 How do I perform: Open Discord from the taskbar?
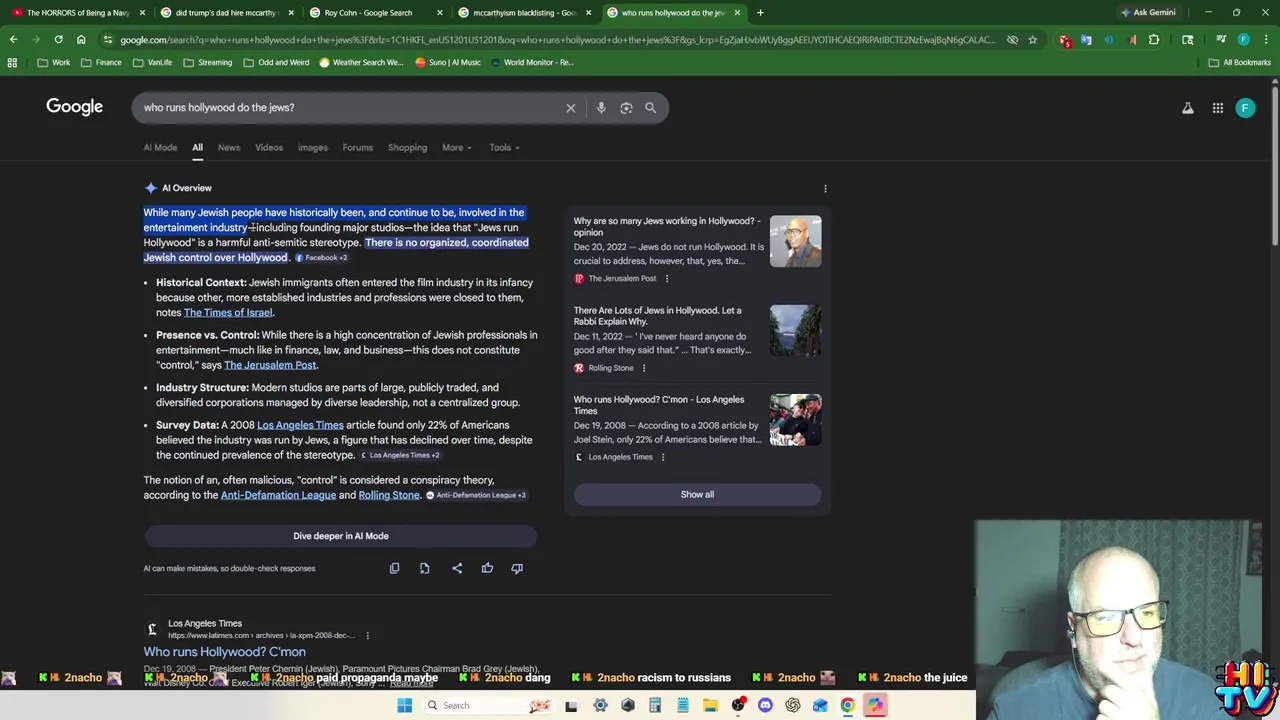point(765,705)
